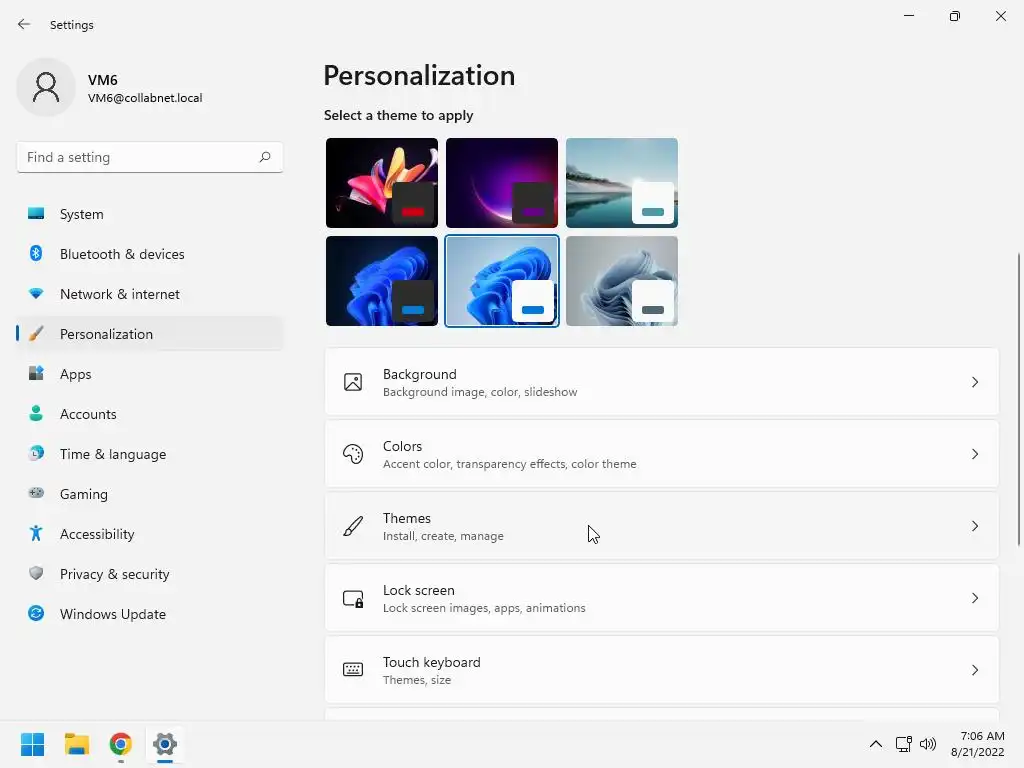Click the Accounts person icon in sidebar
The width and height of the screenshot is (1024, 768).
[x=36, y=413]
